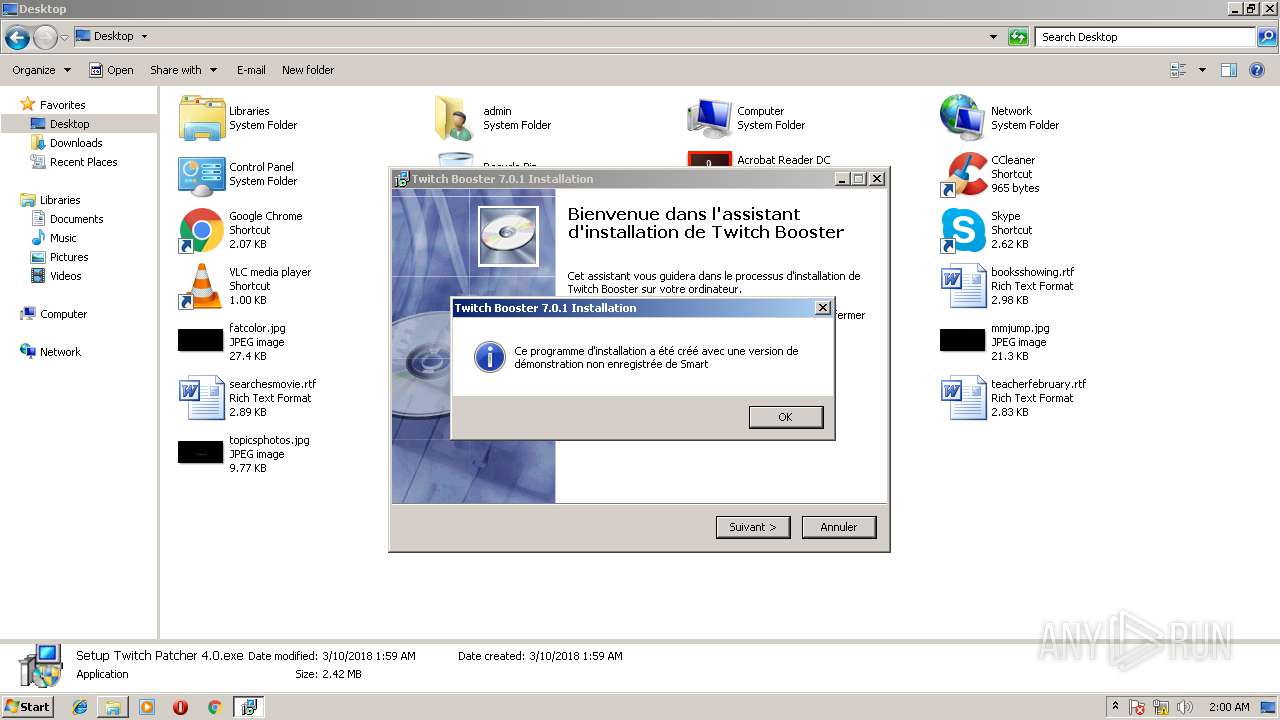1280x720 pixels.
Task: Click the Suivant button in the installer
Action: [x=753, y=527]
